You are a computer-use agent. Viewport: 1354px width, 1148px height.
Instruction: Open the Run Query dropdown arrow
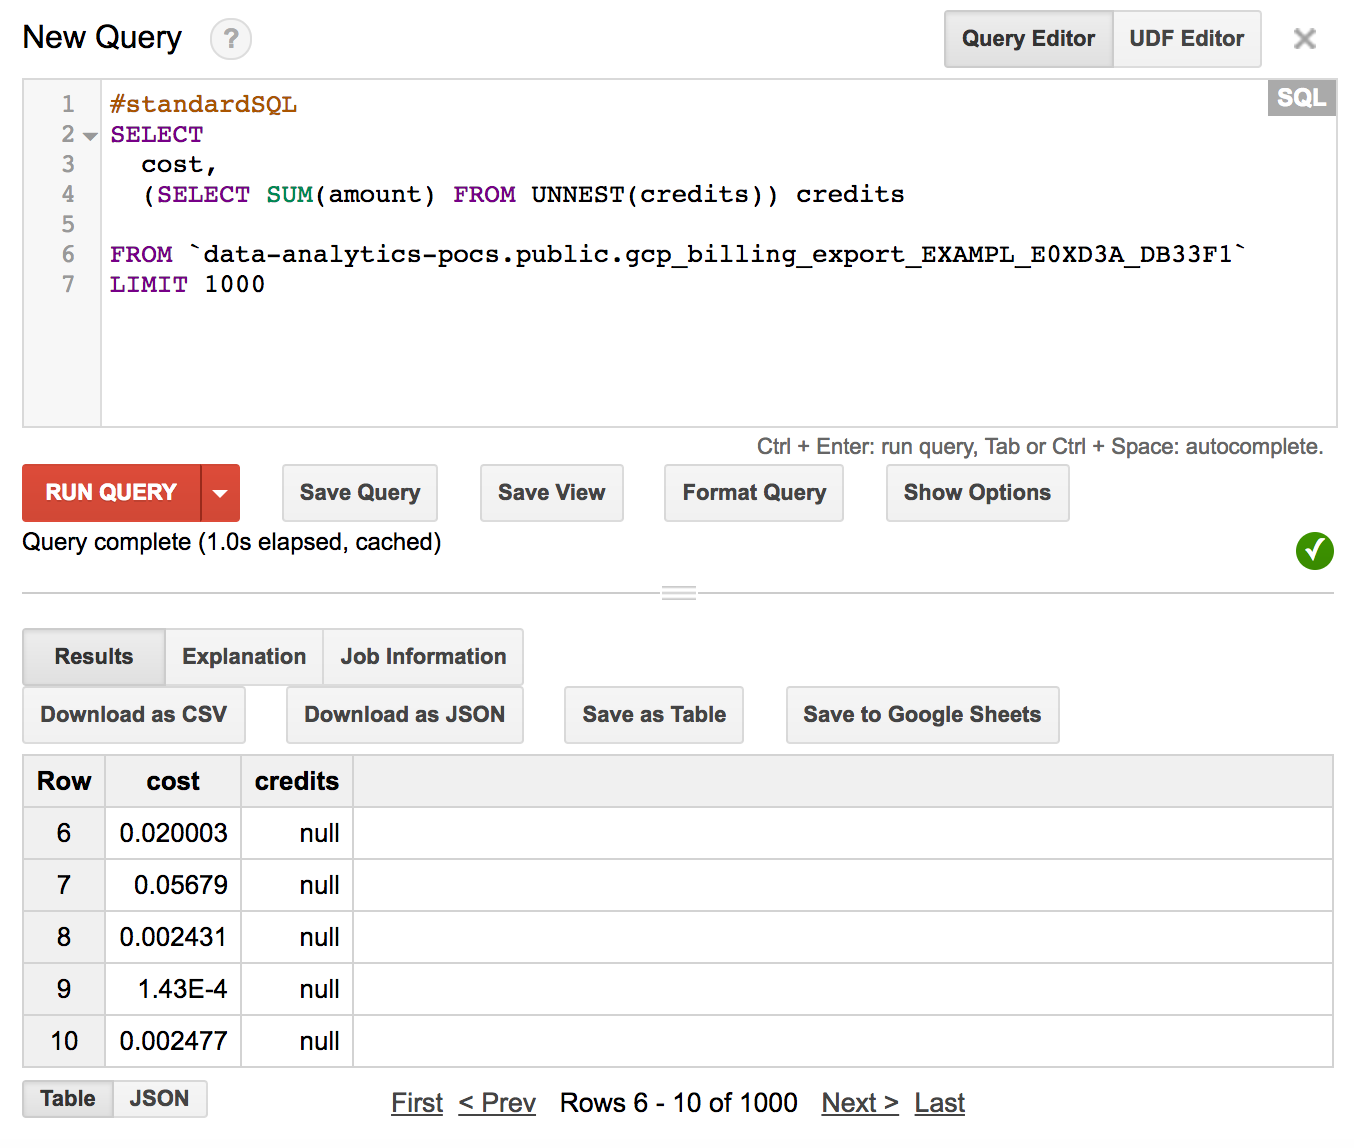coord(220,493)
